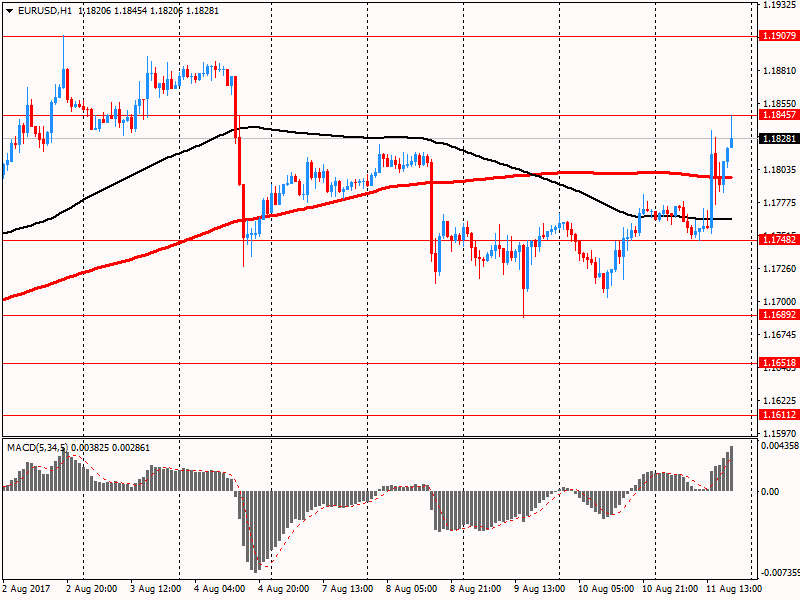Select the 1.17482 horizontal level label
Screen dimensions: 800x600
779,240
